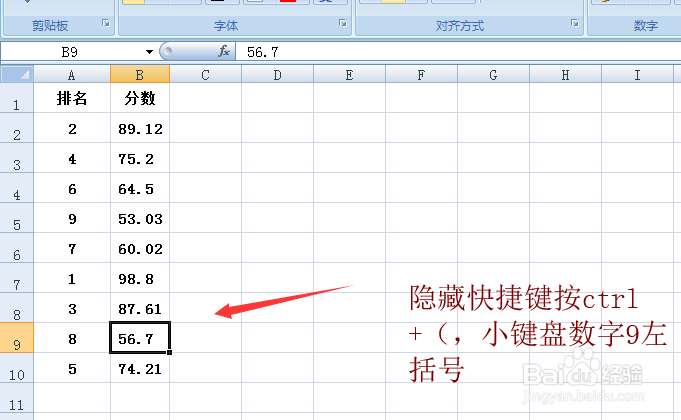Viewport: 681px width, 420px height.
Task: Click the cell with score 60.02
Action: (140, 248)
